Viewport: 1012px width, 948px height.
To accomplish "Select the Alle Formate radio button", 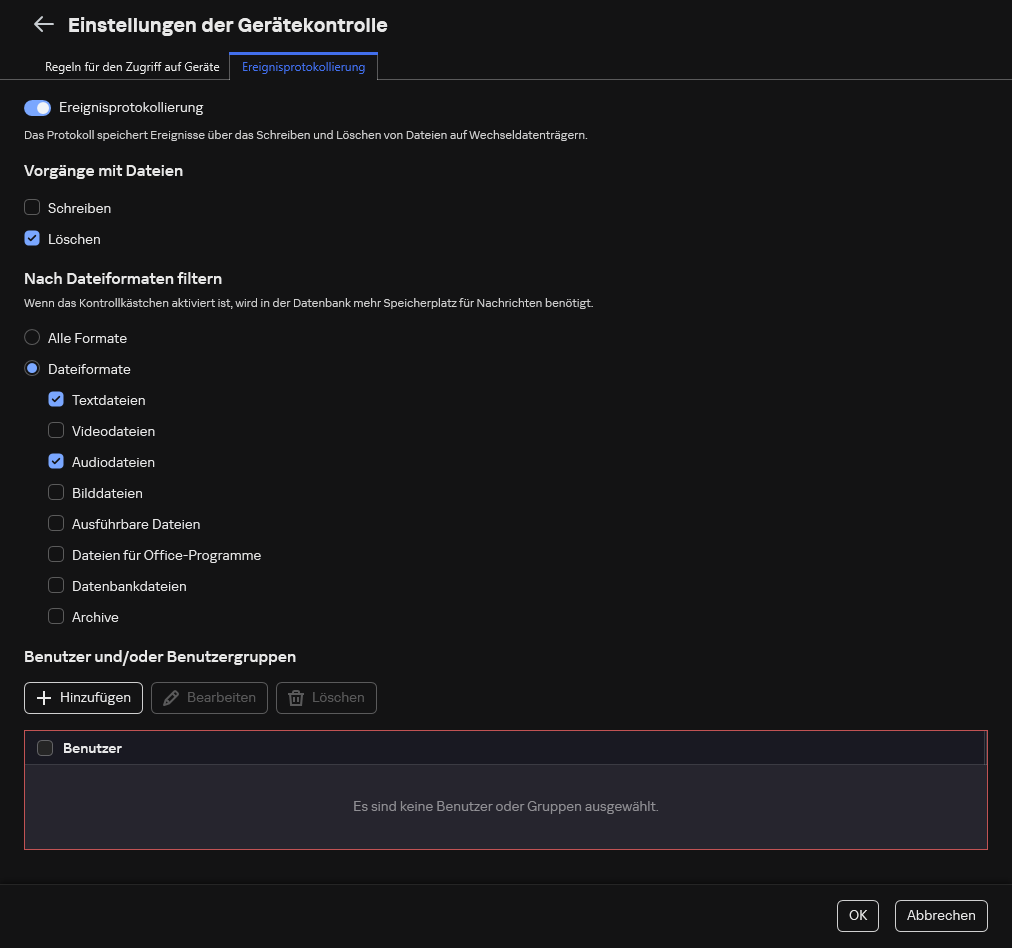I will point(32,338).
